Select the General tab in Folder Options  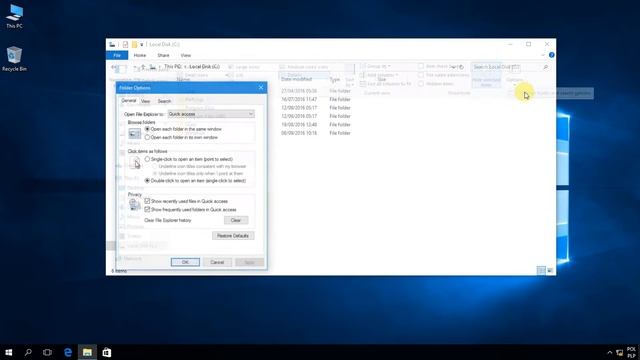(x=129, y=101)
